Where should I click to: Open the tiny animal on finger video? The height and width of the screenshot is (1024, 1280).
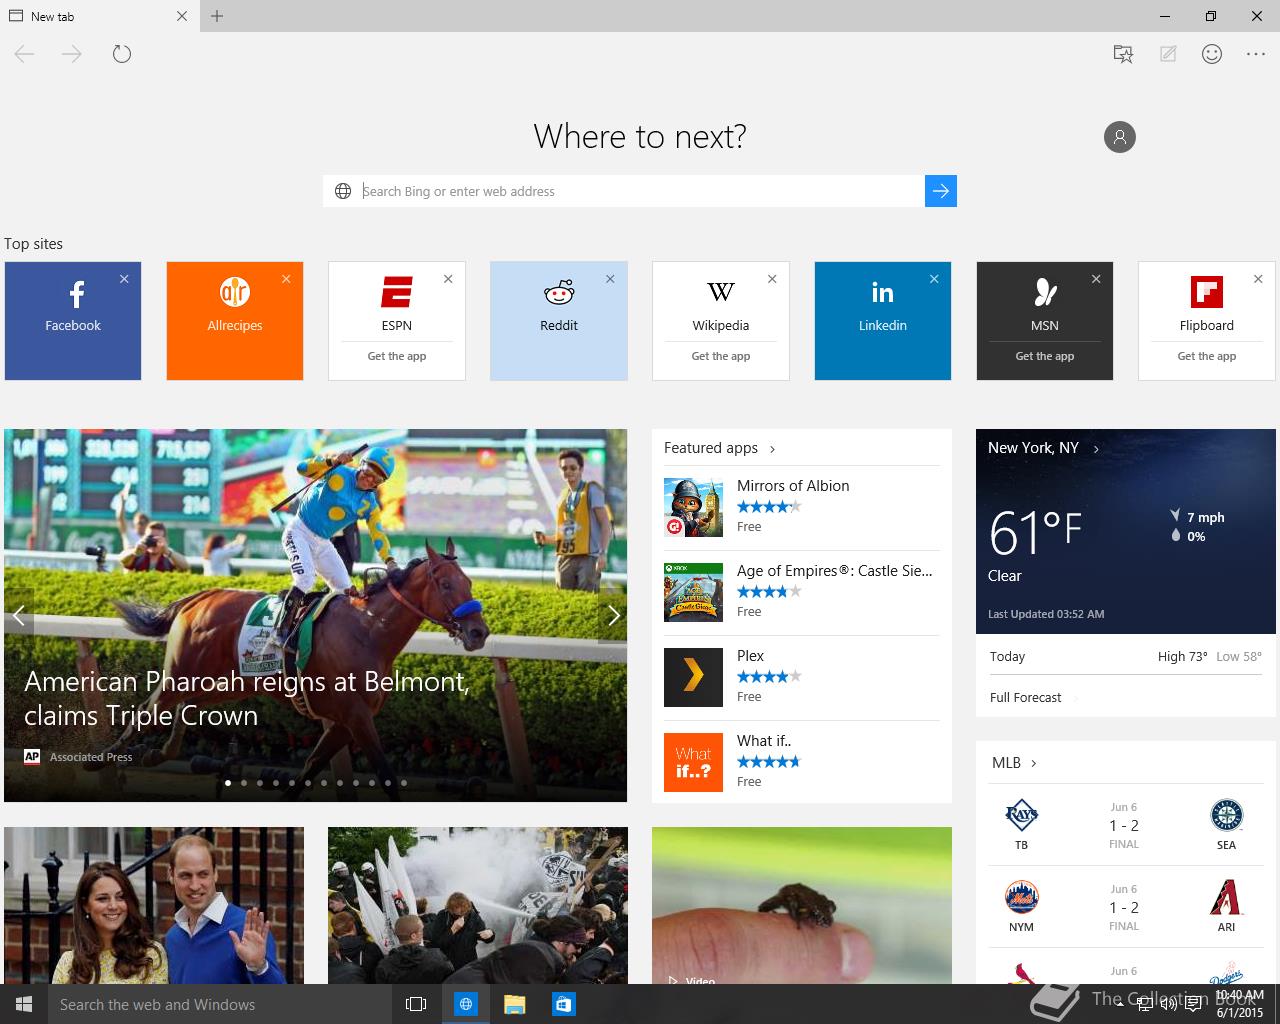pyautogui.click(x=802, y=905)
